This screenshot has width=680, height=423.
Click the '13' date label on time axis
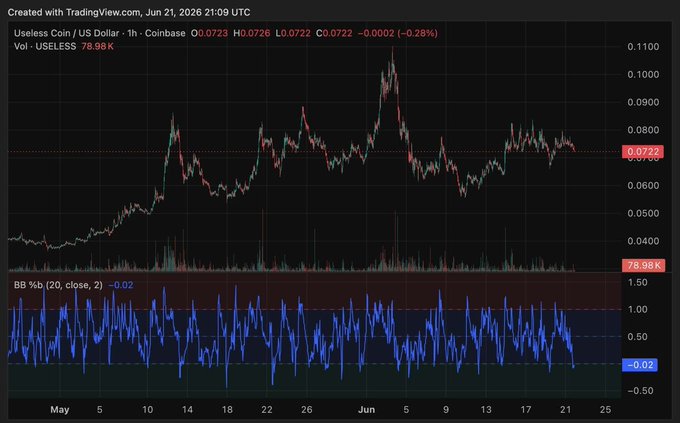pyautogui.click(x=486, y=410)
